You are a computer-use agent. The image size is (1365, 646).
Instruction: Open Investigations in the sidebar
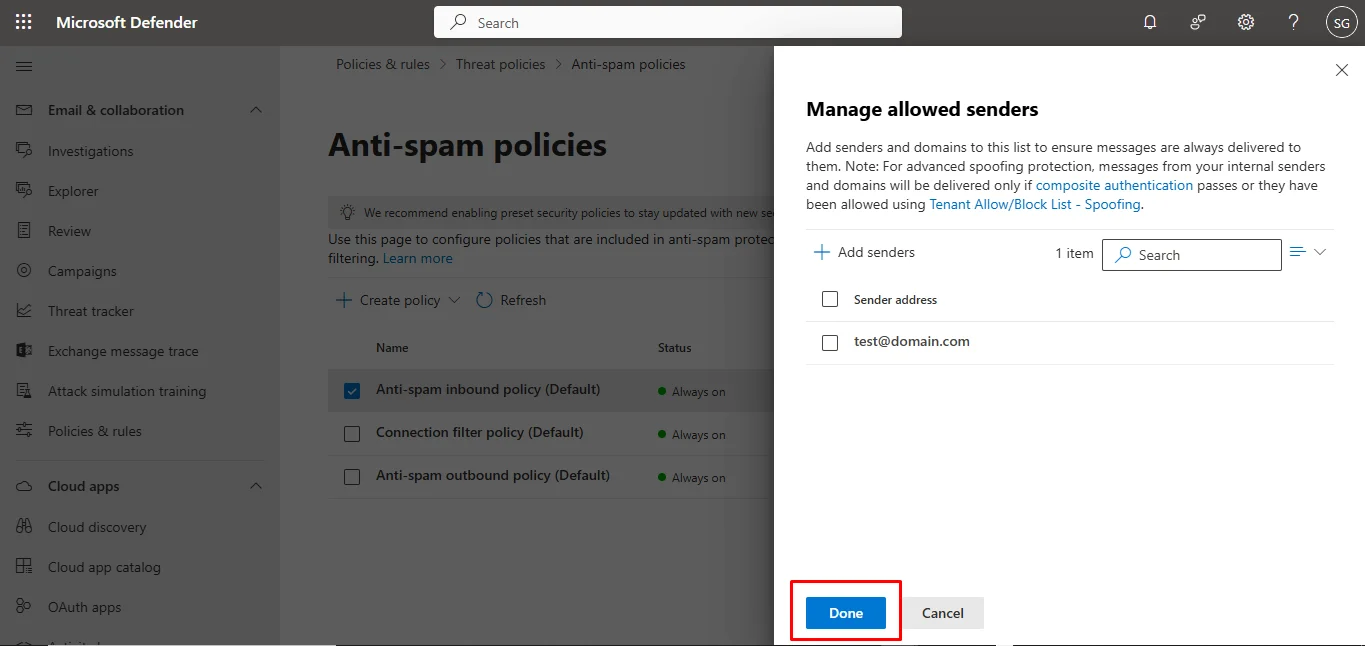pos(90,151)
